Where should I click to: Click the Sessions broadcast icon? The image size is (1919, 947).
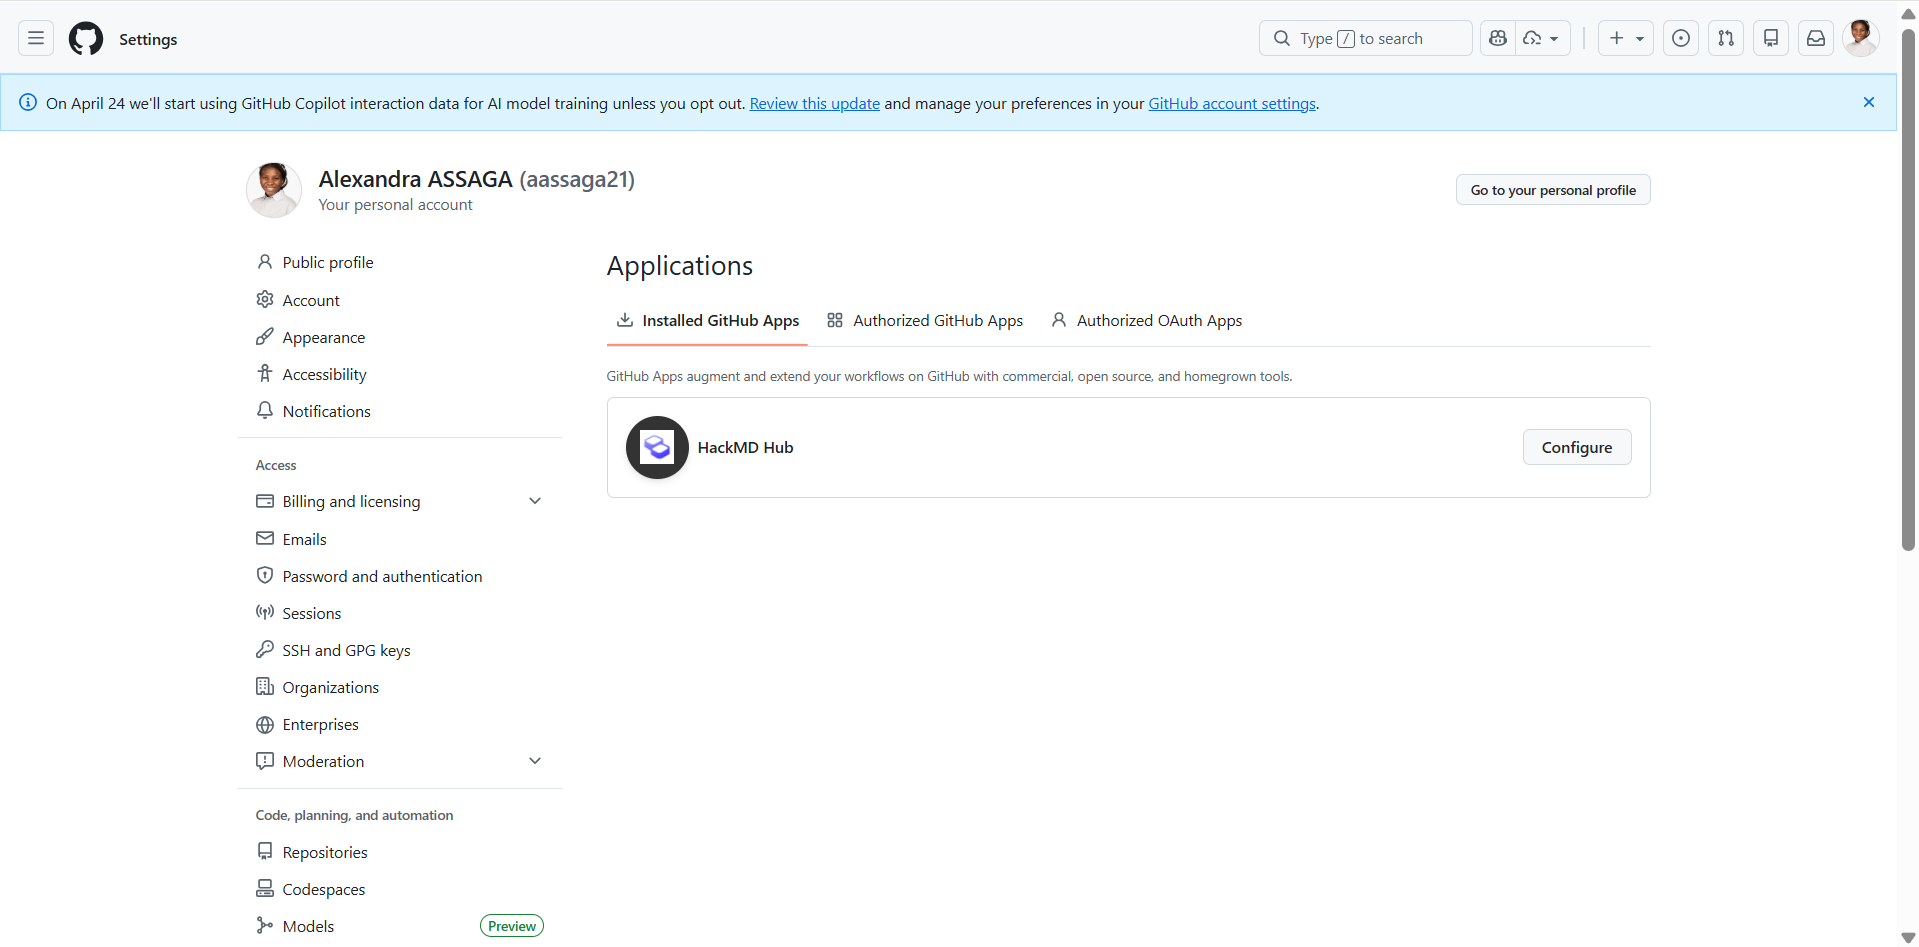tap(265, 612)
